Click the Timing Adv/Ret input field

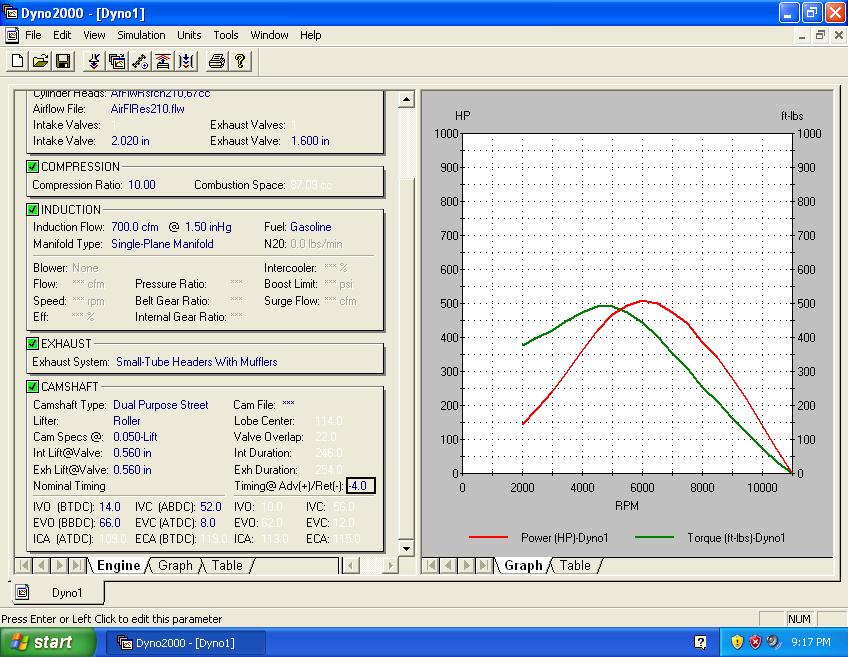(360, 486)
